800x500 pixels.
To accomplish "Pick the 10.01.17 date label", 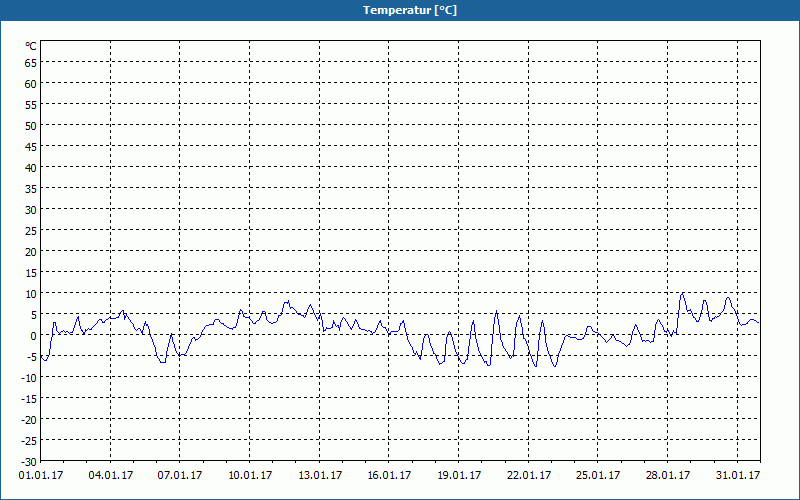I will click(x=249, y=476).
